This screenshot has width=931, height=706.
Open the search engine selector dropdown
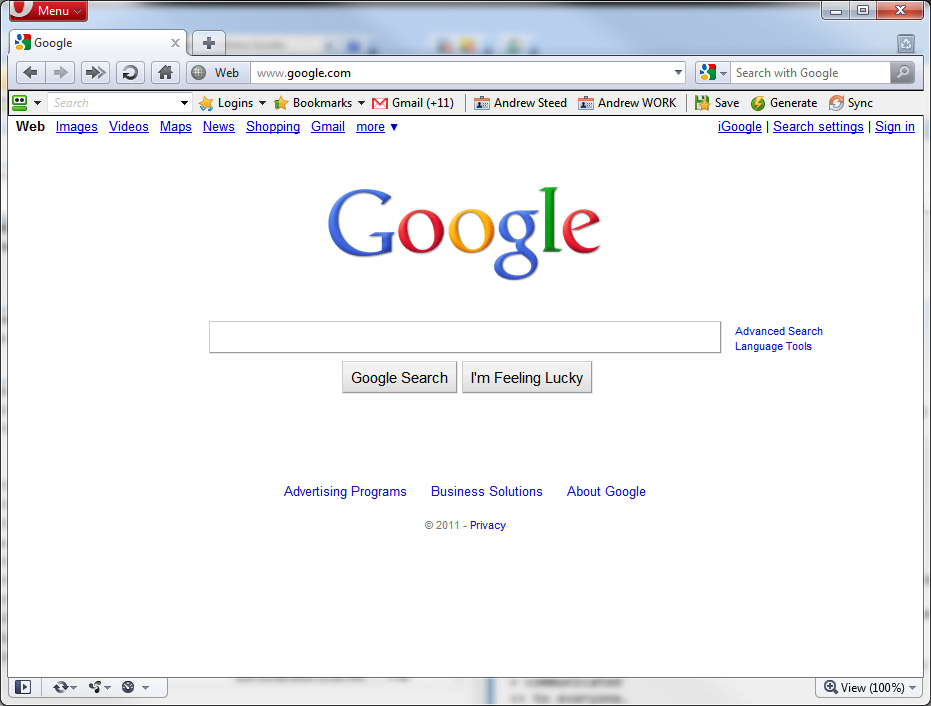712,72
